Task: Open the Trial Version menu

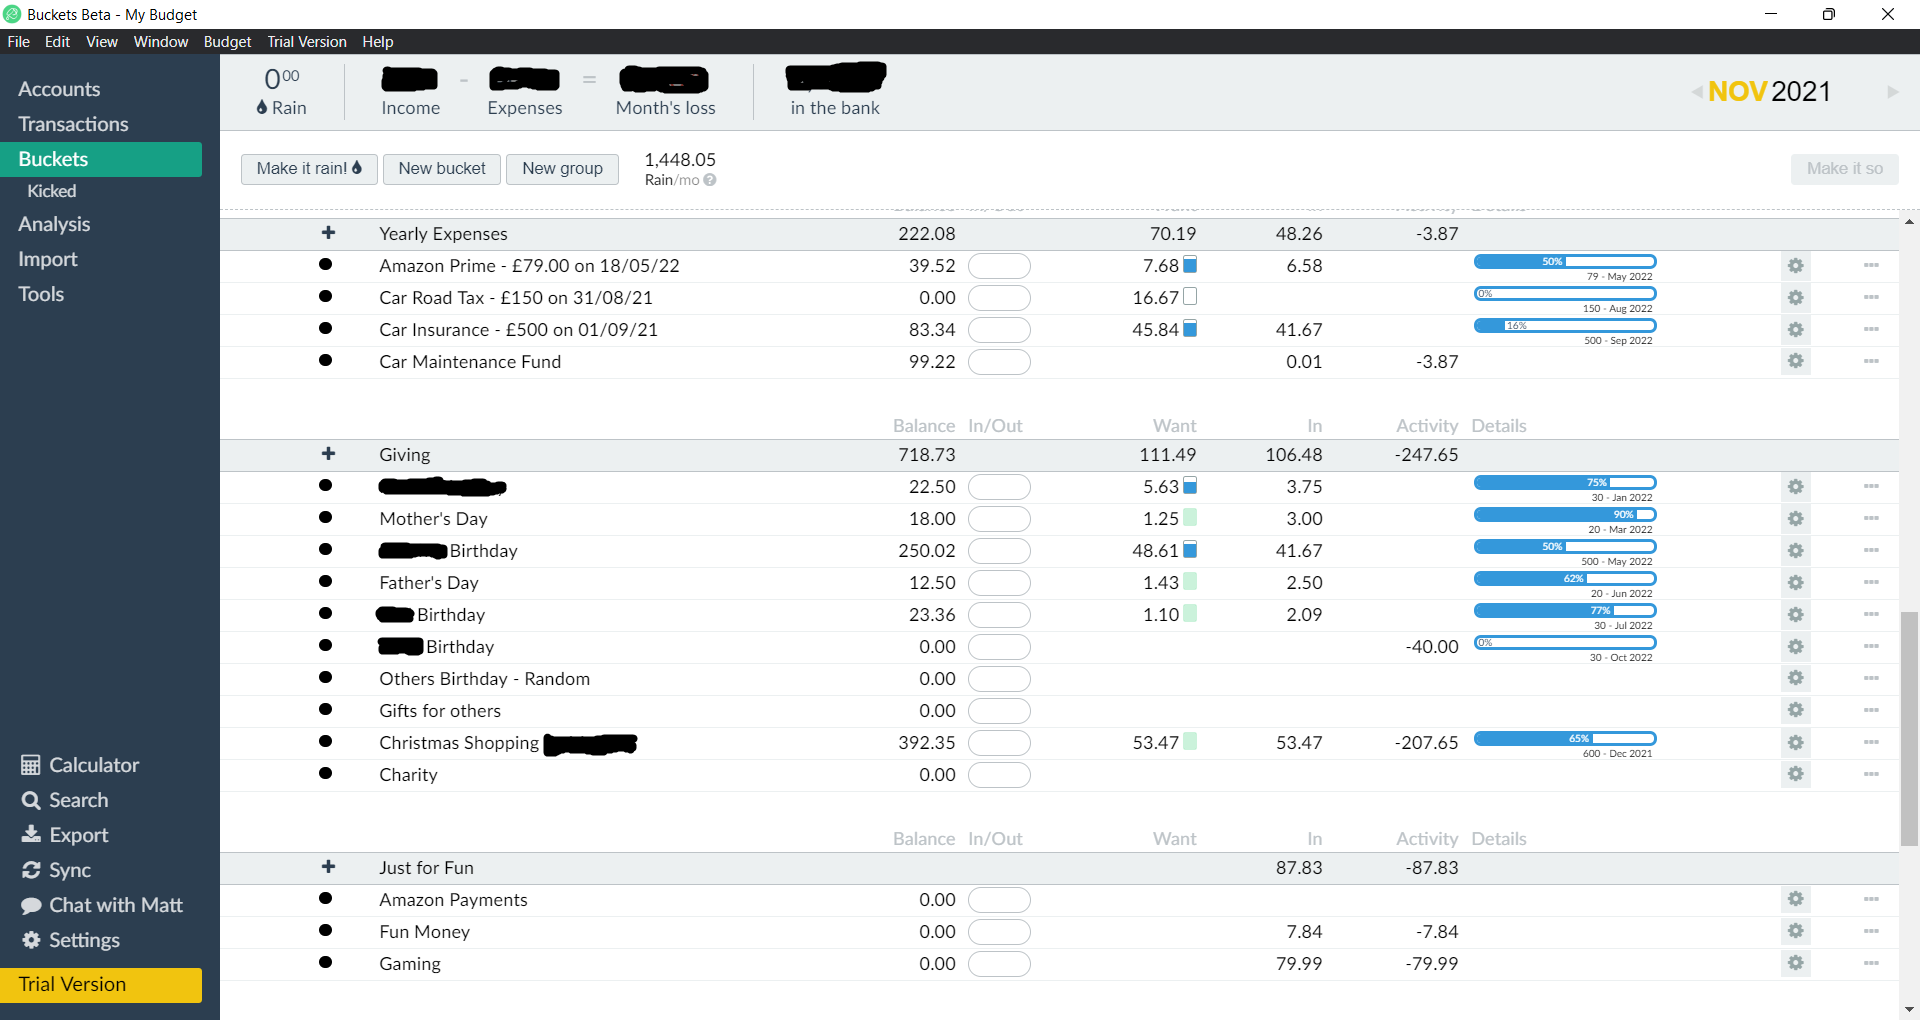Action: click(x=306, y=42)
